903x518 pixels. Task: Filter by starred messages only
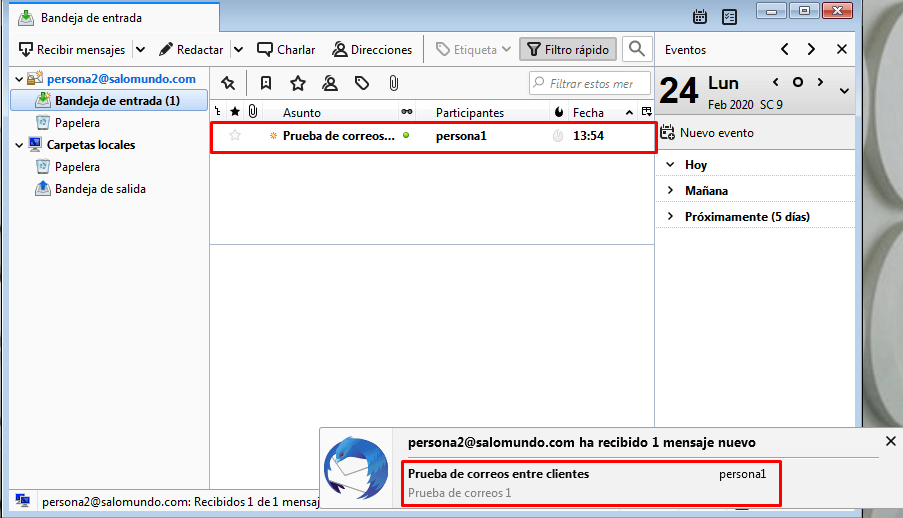[297, 83]
